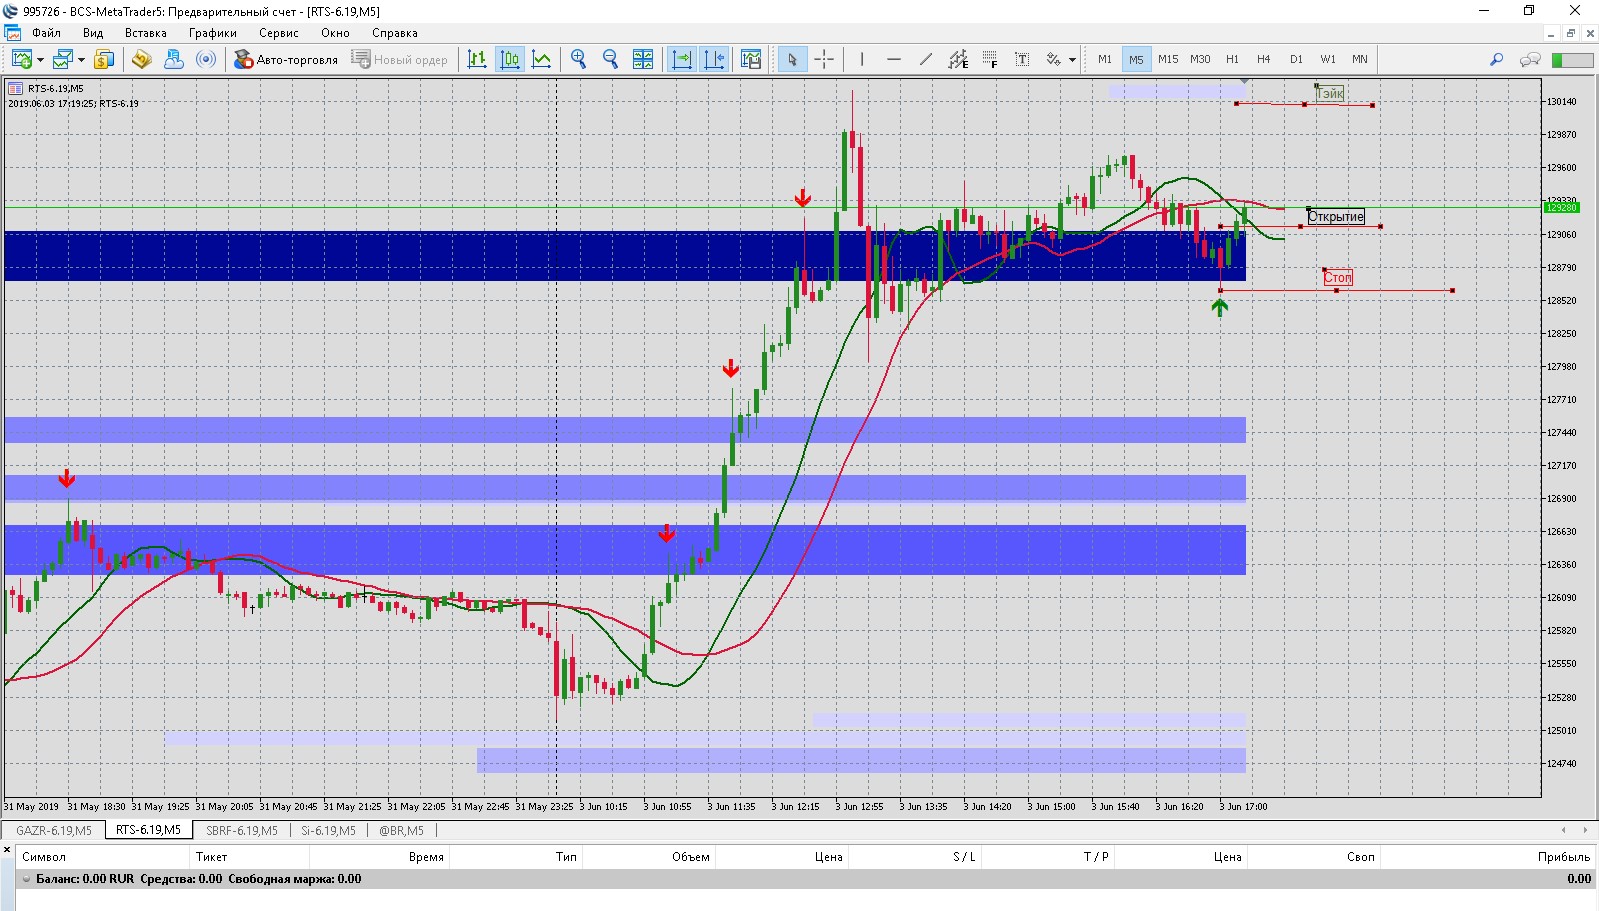
Task: Close the trade terminal panel
Action: pyautogui.click(x=7, y=850)
